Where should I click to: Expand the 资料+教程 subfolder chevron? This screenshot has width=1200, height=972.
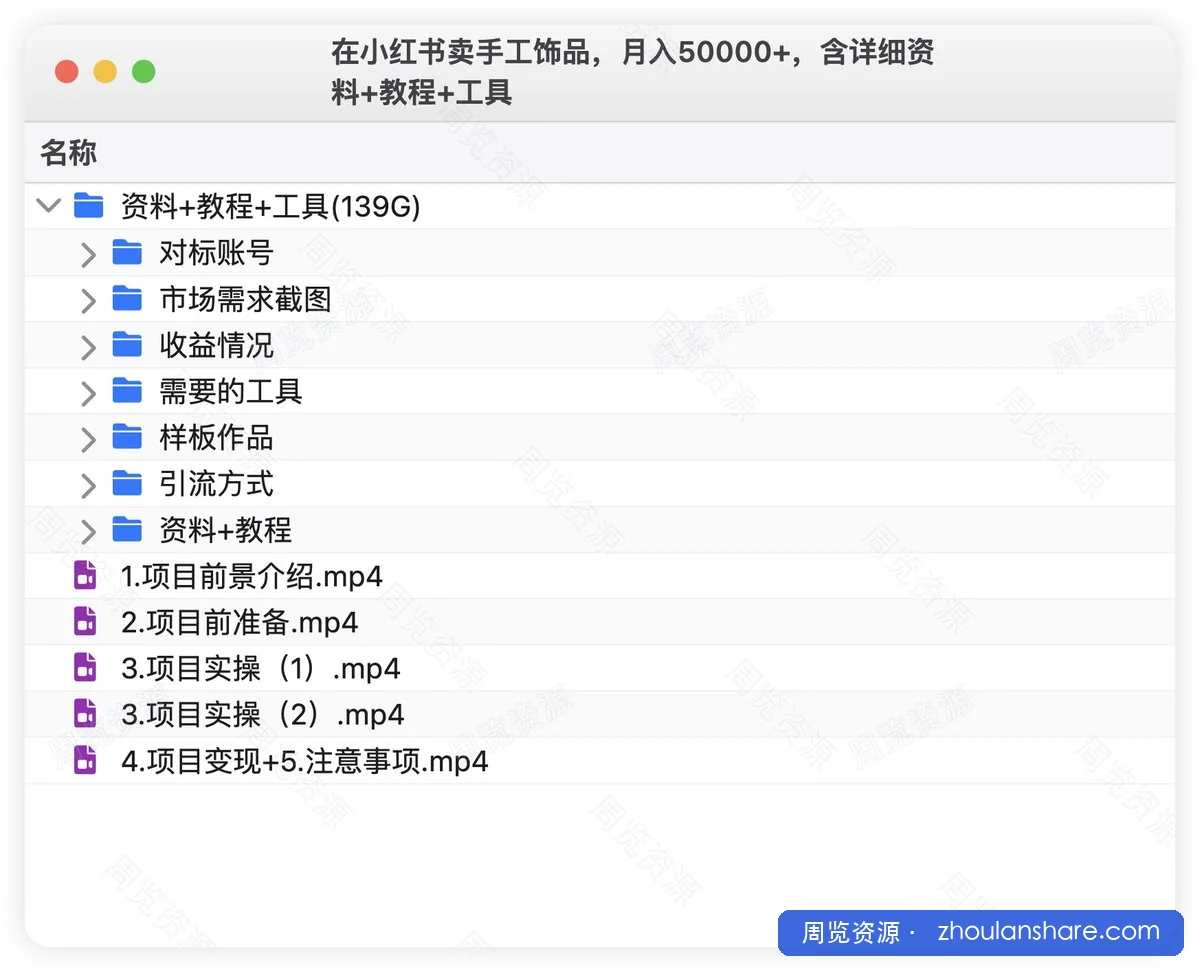point(88,531)
